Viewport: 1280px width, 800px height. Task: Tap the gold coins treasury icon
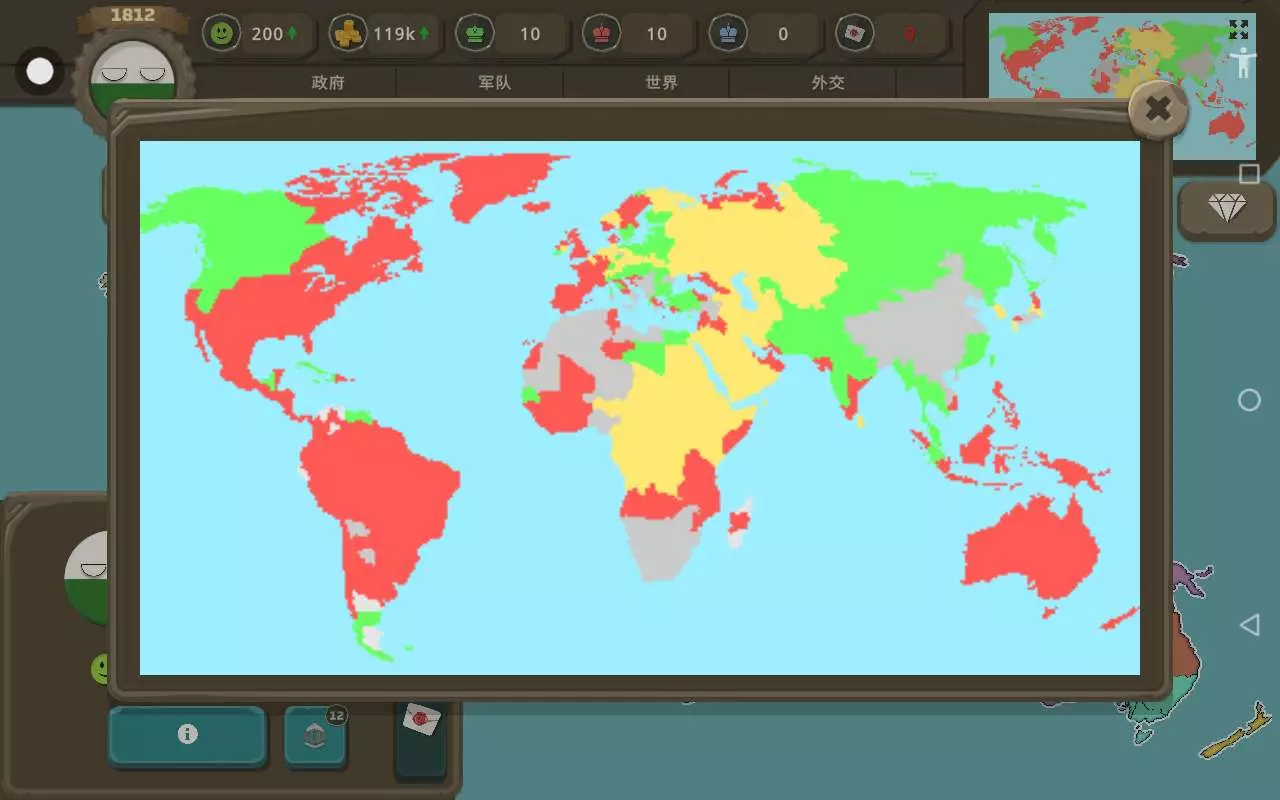coord(348,33)
